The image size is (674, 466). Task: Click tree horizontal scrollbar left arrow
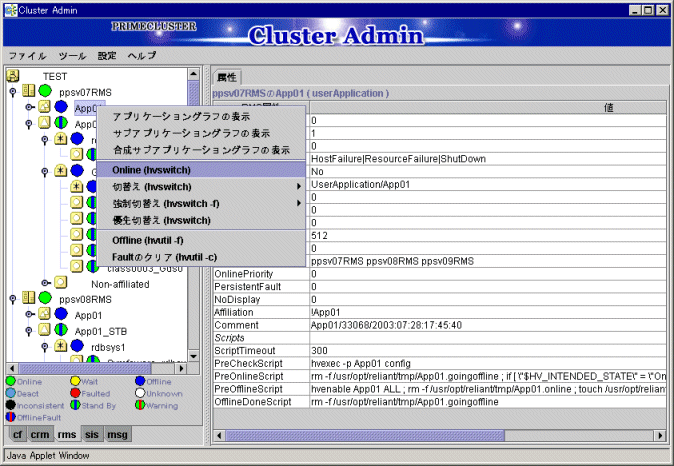[12, 368]
